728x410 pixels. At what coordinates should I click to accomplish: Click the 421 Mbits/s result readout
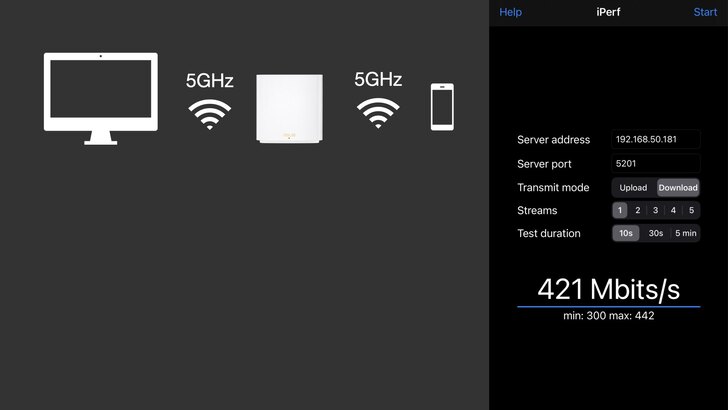pyautogui.click(x=609, y=289)
